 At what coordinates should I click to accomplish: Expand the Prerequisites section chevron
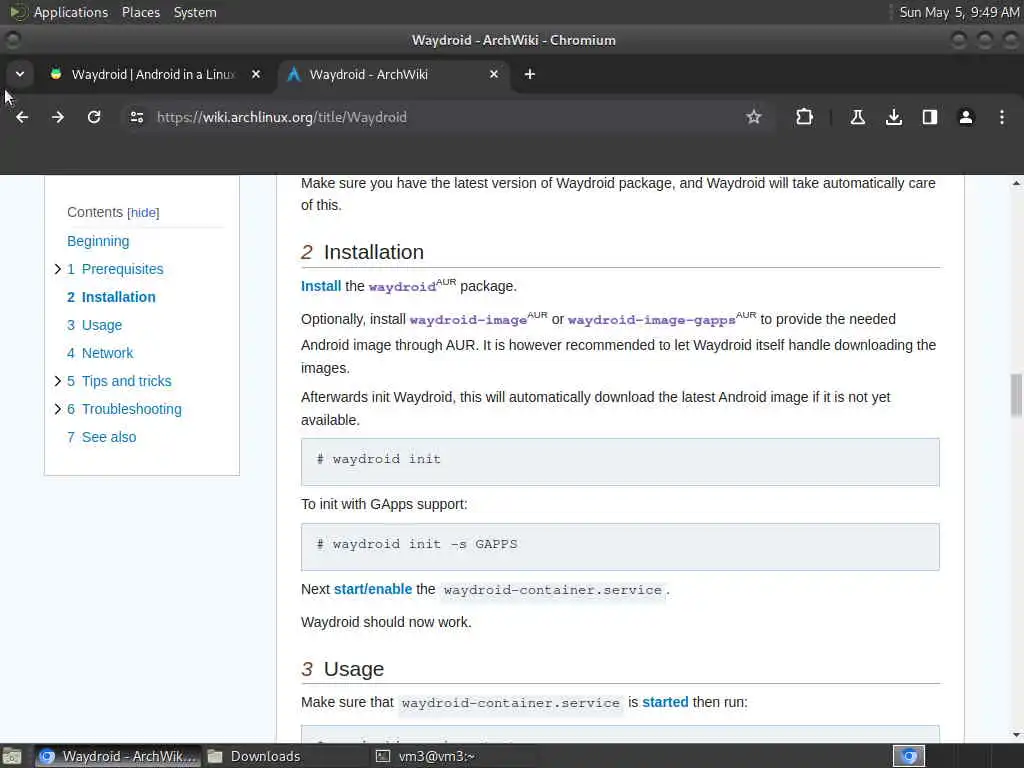57,269
